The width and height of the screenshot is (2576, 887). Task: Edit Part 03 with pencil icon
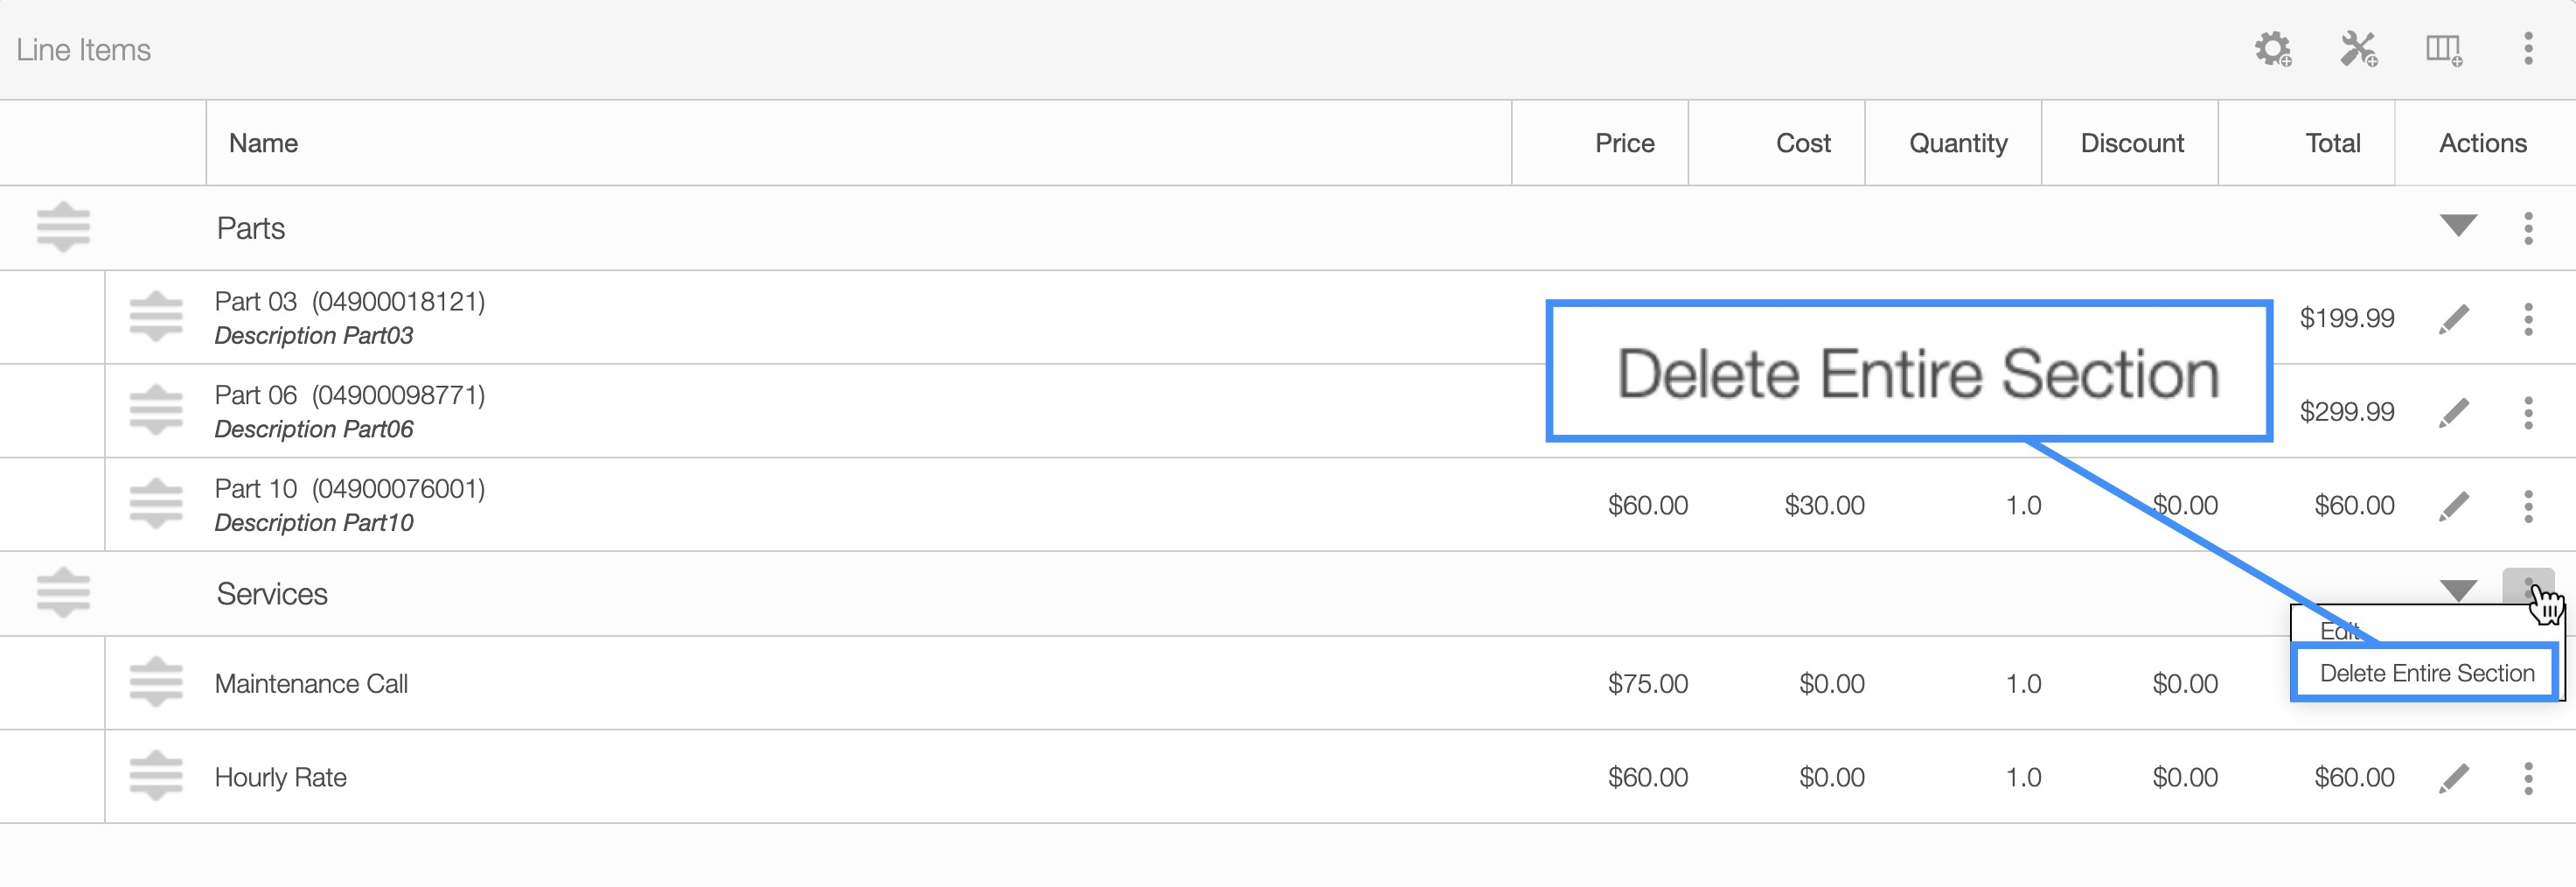coord(2454,319)
